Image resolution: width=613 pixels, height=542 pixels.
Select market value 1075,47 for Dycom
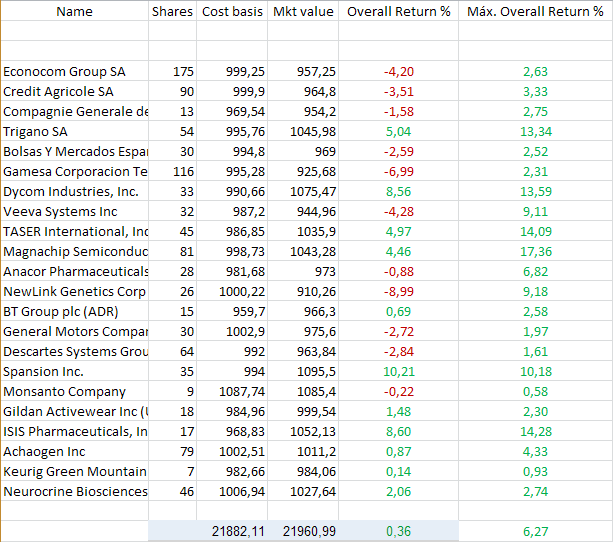[303, 191]
